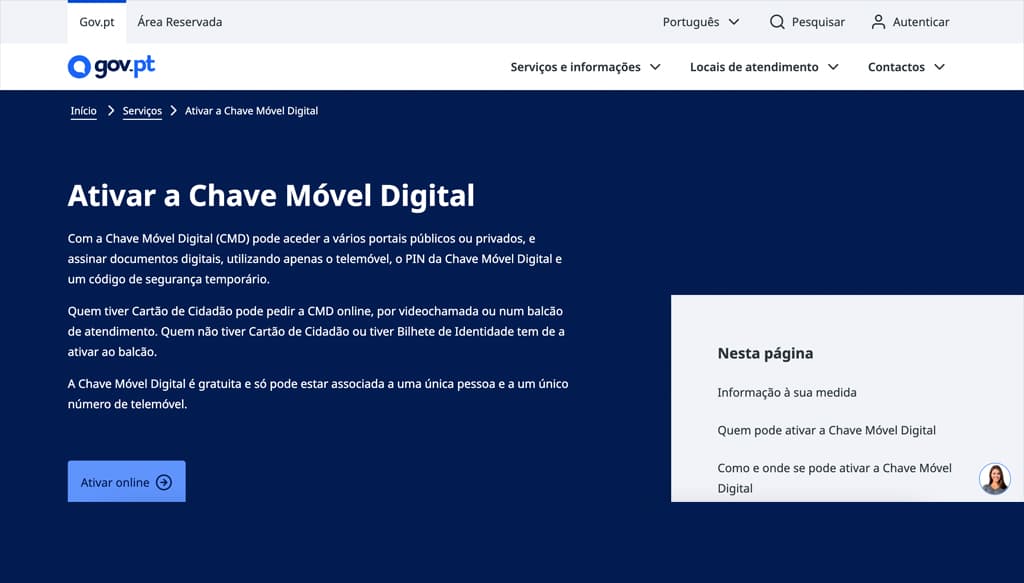
Task: Click the arrow icon inside Ativar online button
Action: click(164, 481)
